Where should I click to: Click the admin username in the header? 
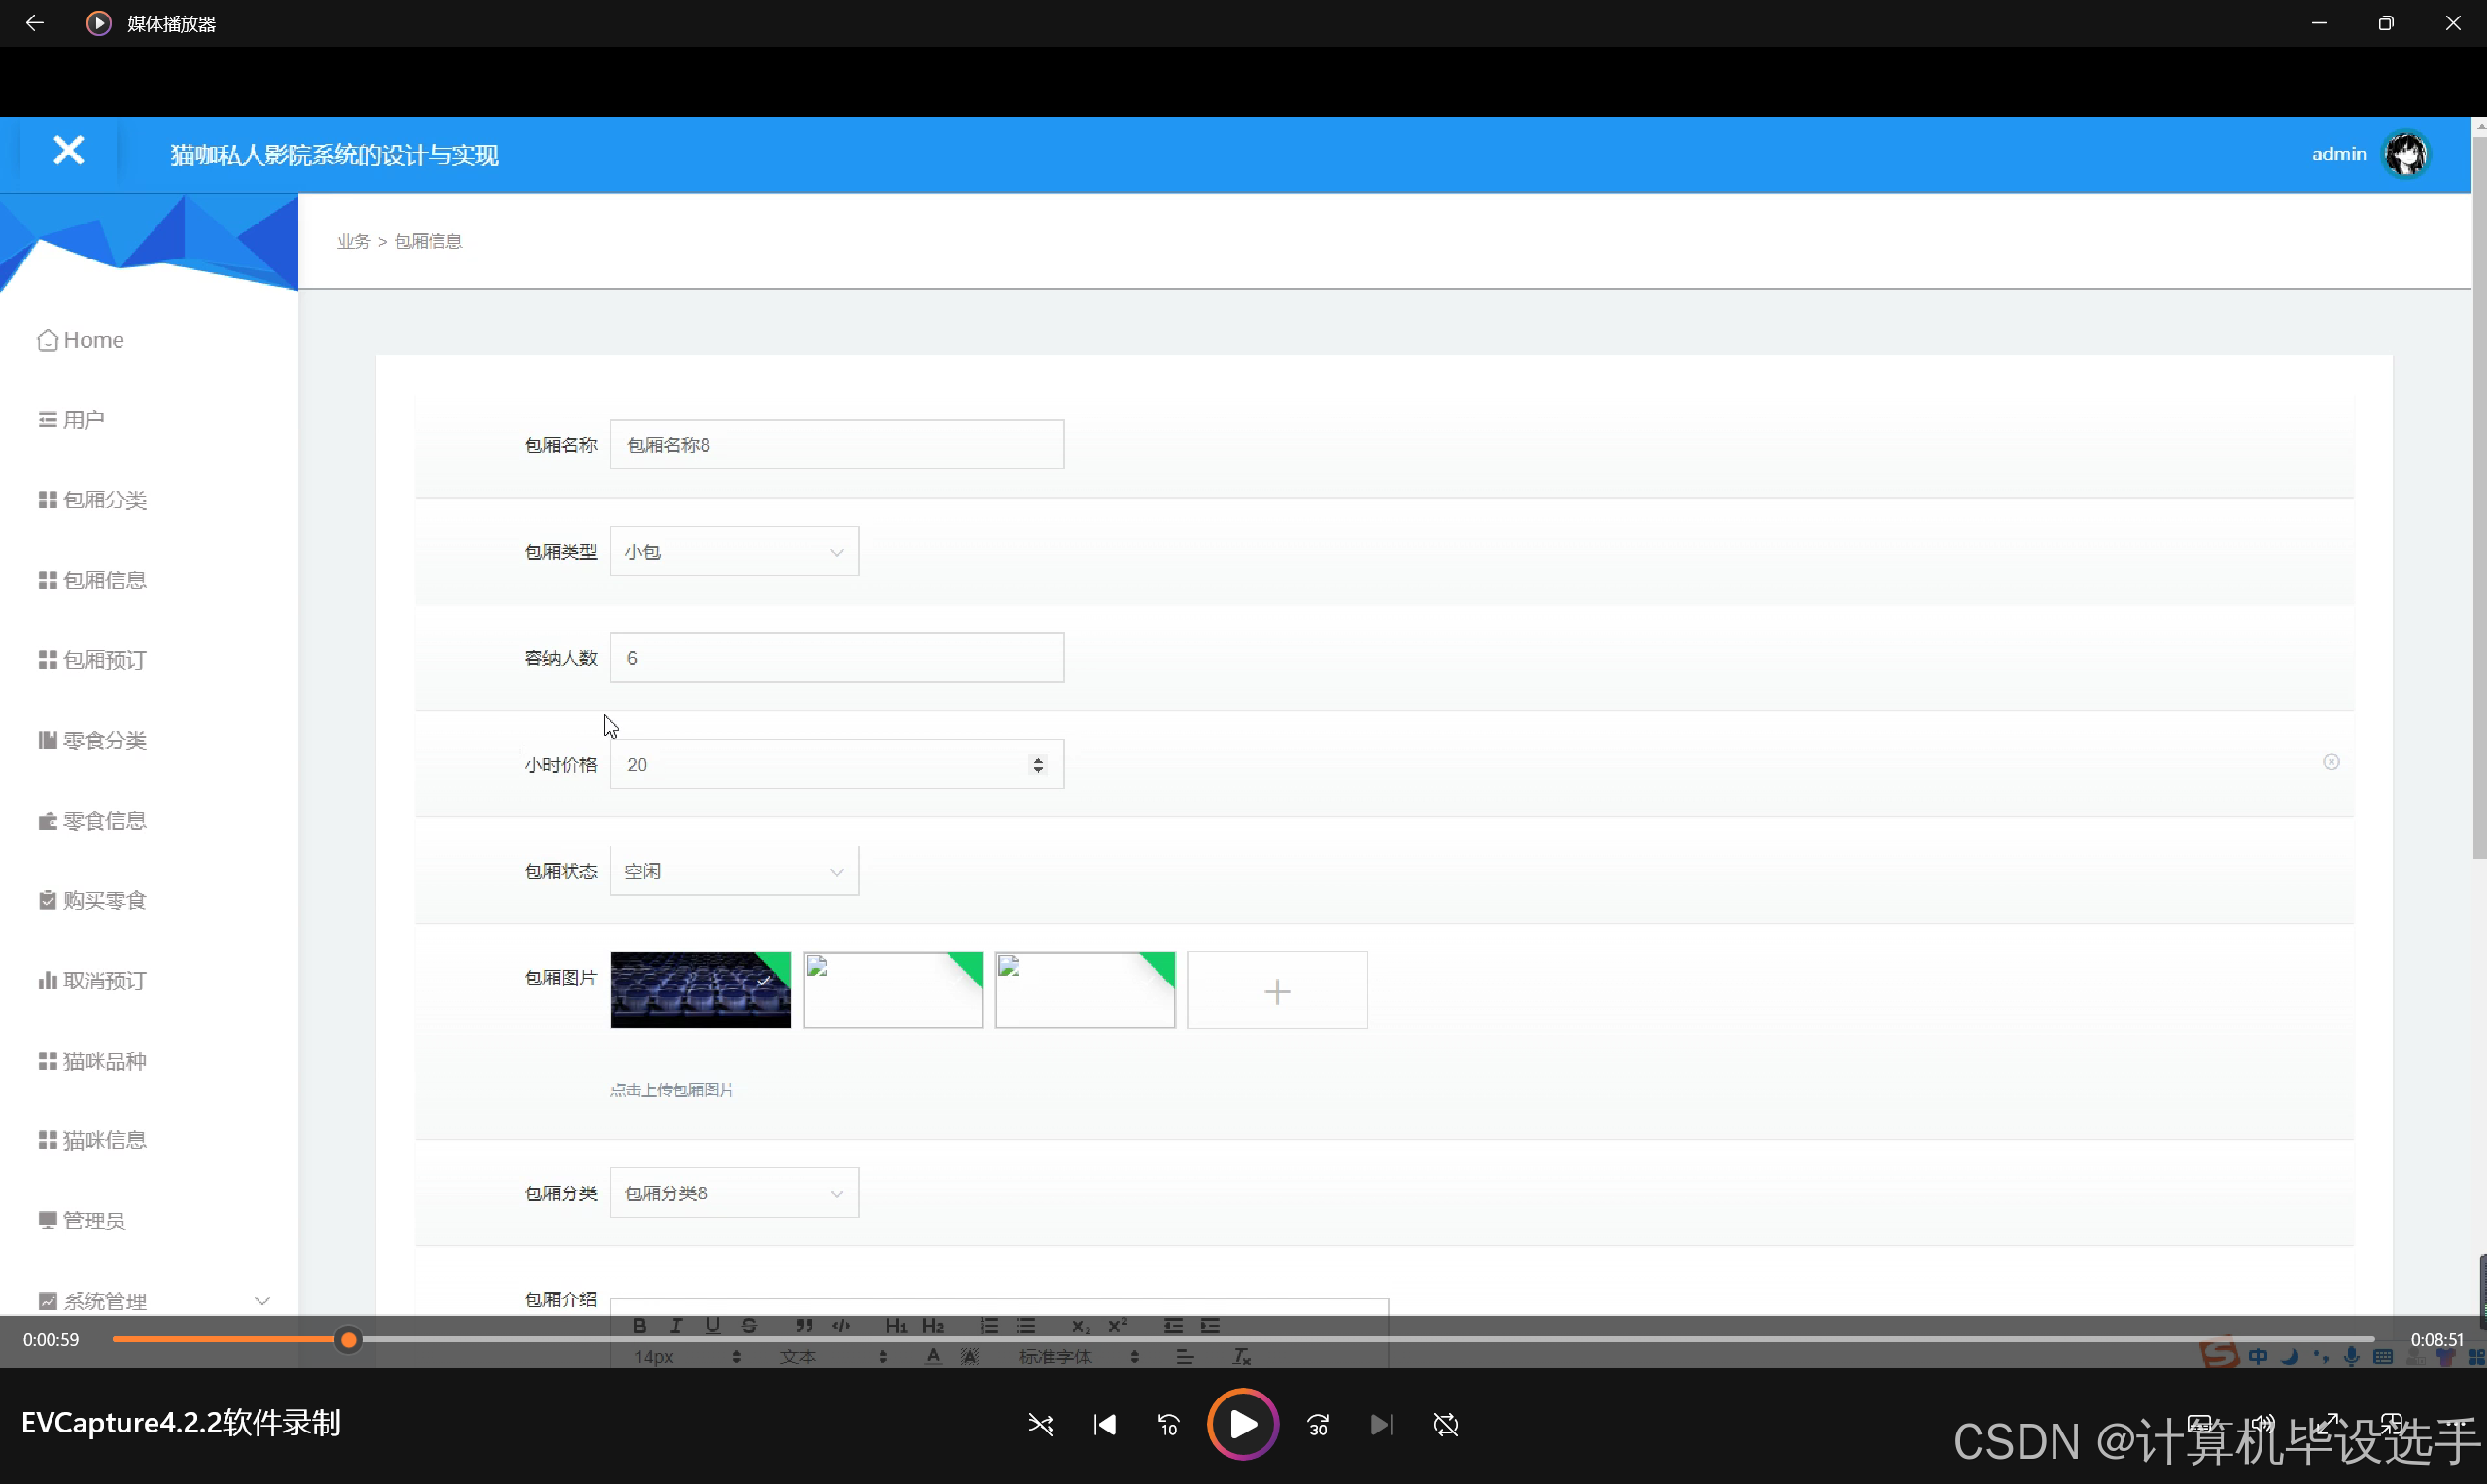click(2339, 154)
